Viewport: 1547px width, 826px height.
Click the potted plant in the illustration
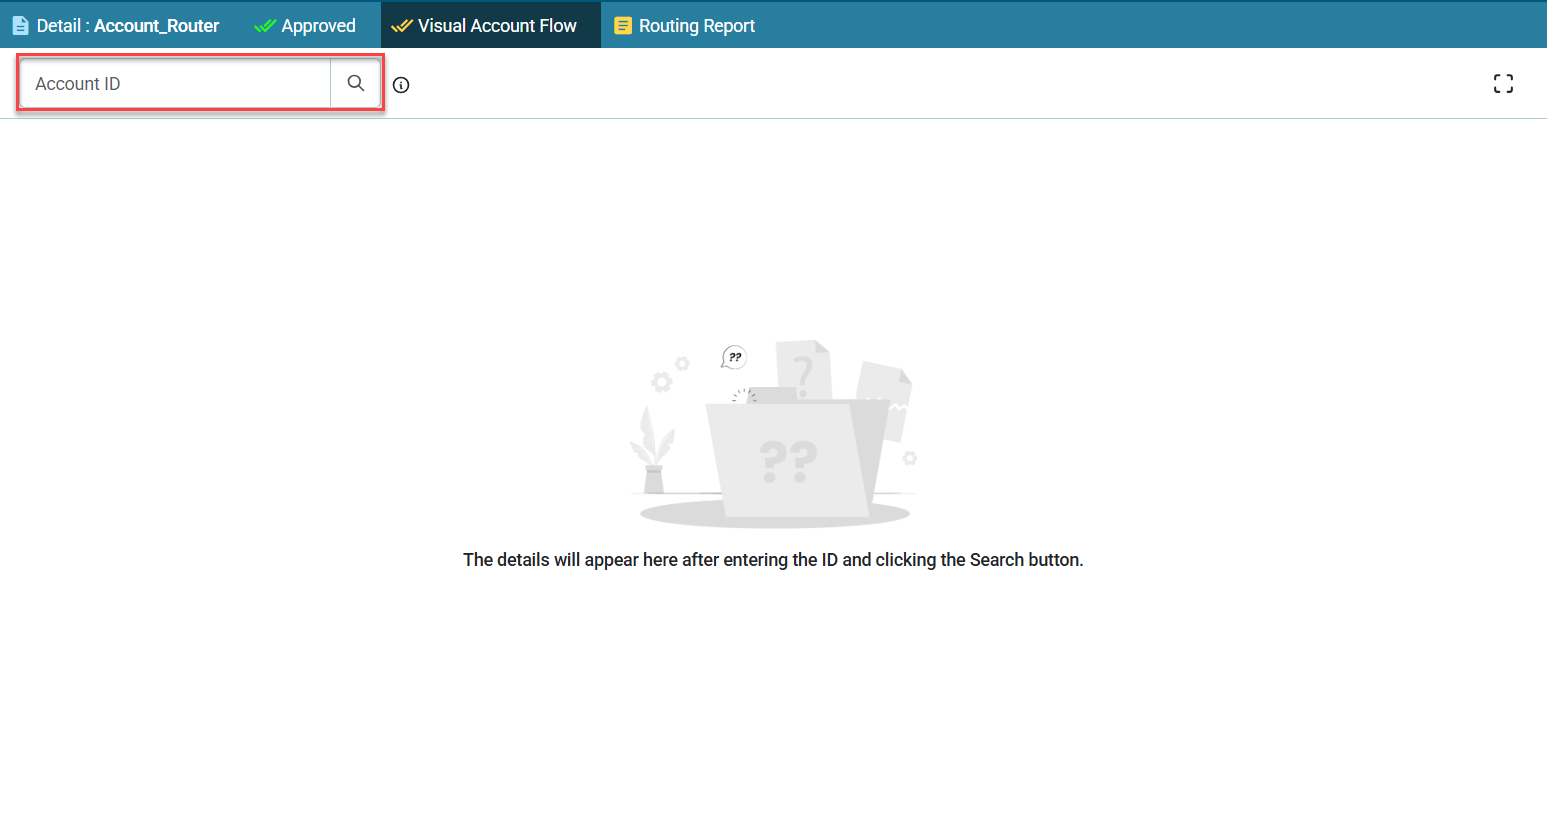(x=652, y=450)
